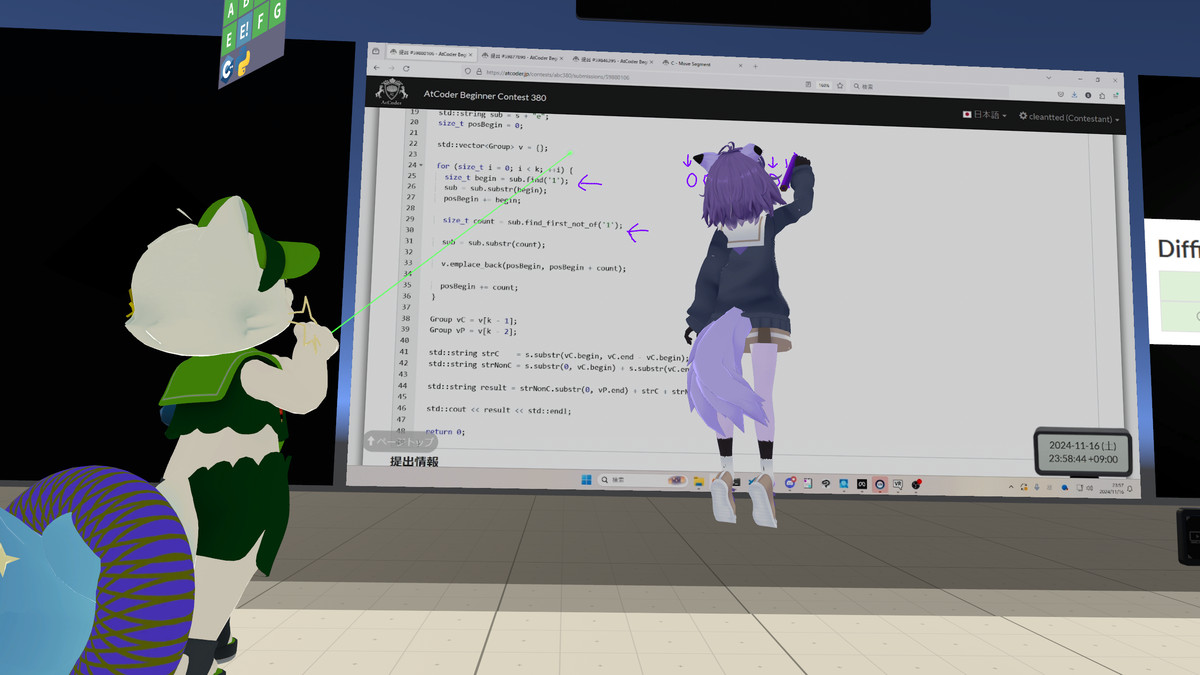1200x675 pixels.
Task: Click the 'v.emplace_back(posBegin, posBegin + count);' line
Action: tap(533, 267)
